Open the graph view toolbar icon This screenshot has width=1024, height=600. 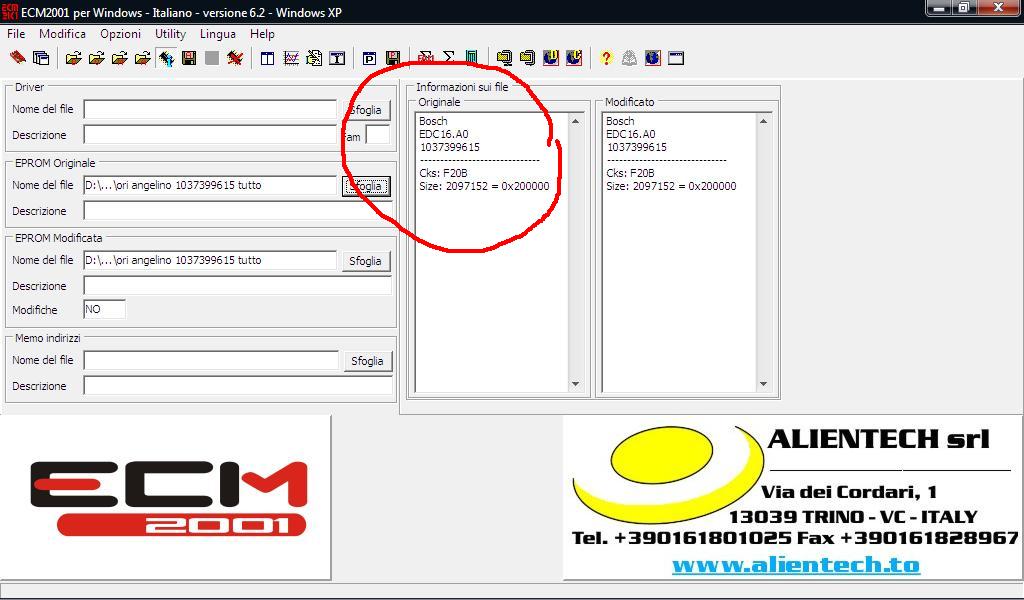[x=291, y=58]
